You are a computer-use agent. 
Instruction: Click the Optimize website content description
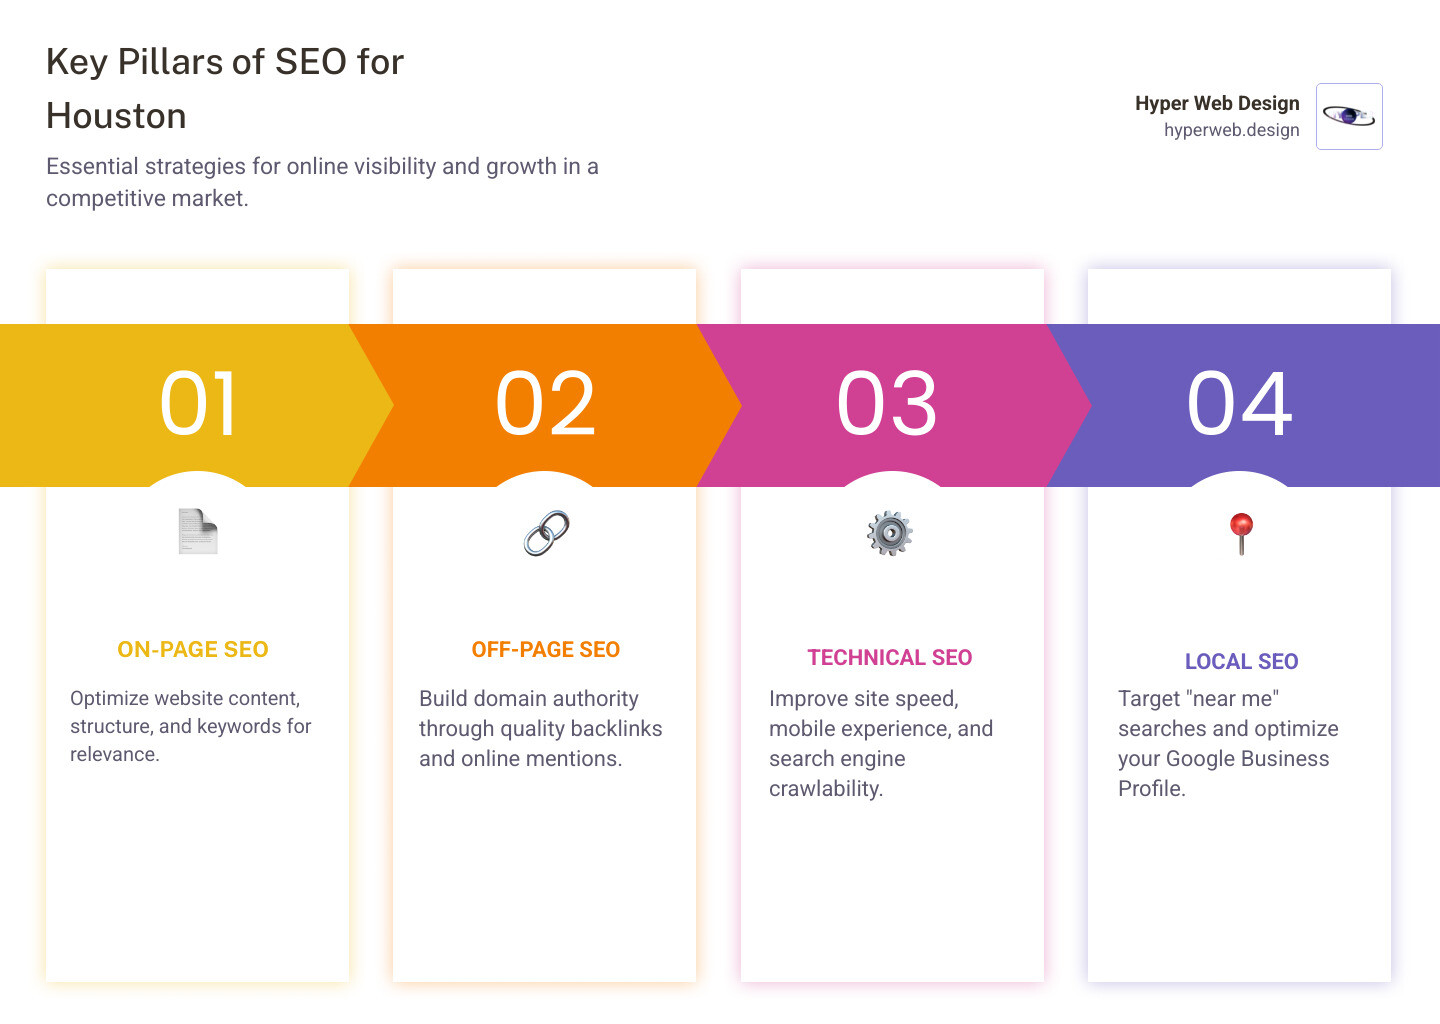pos(190,726)
